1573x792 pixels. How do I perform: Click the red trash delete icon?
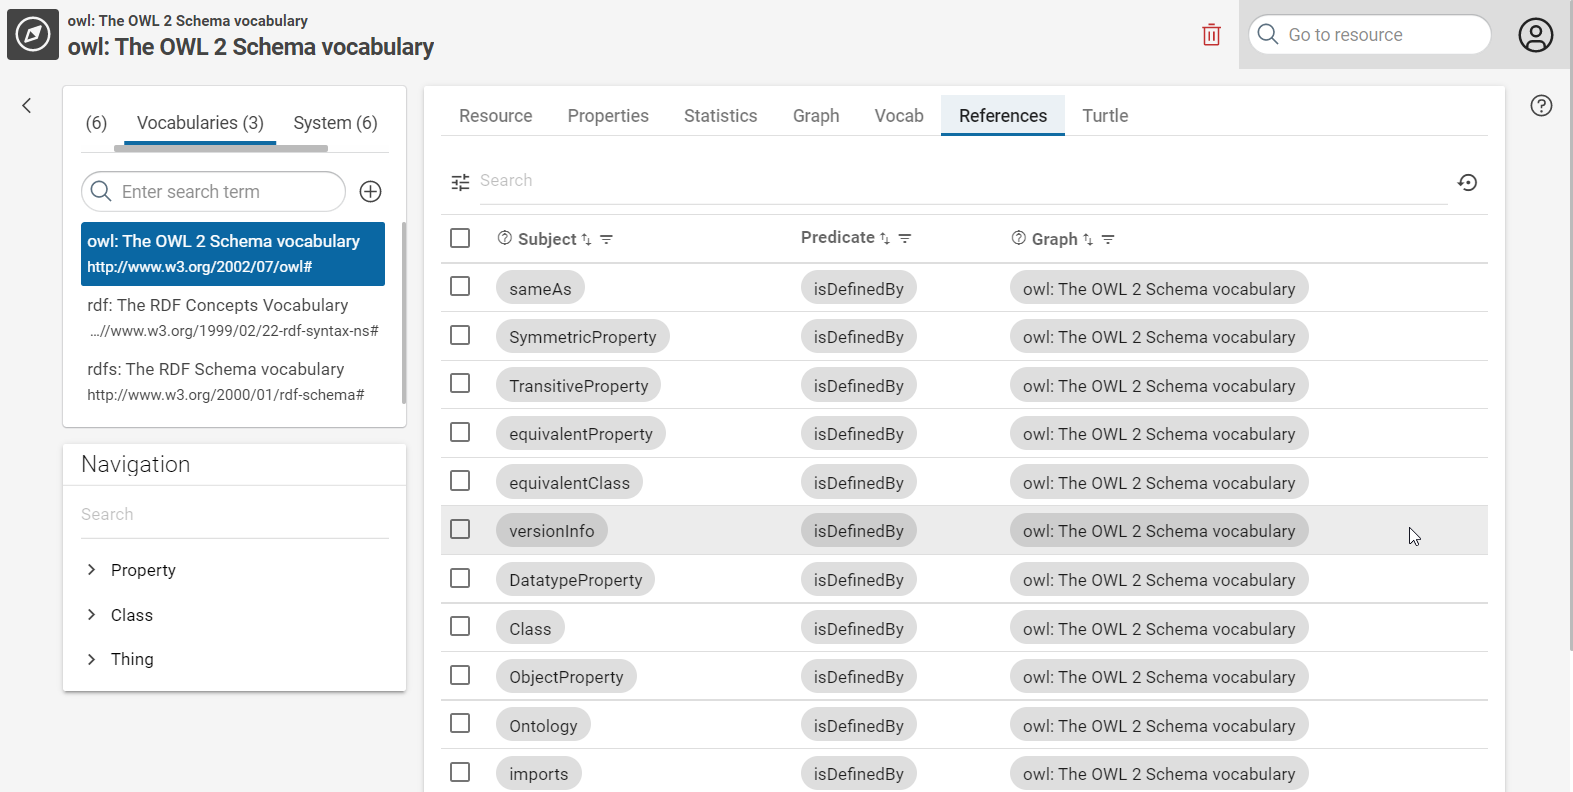coord(1211,35)
